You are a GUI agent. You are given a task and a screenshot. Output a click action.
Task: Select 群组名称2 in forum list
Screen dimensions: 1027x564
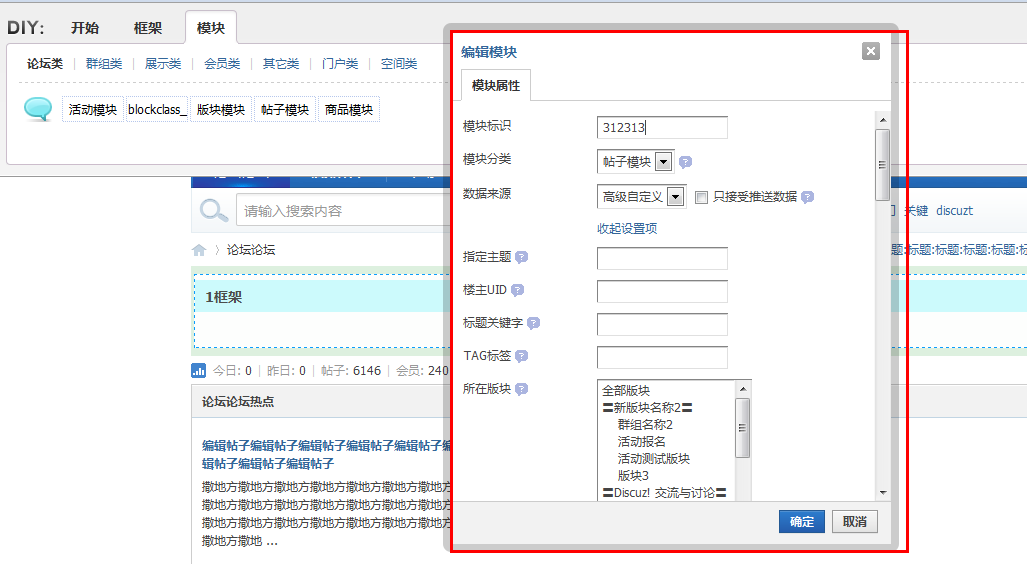[645, 424]
